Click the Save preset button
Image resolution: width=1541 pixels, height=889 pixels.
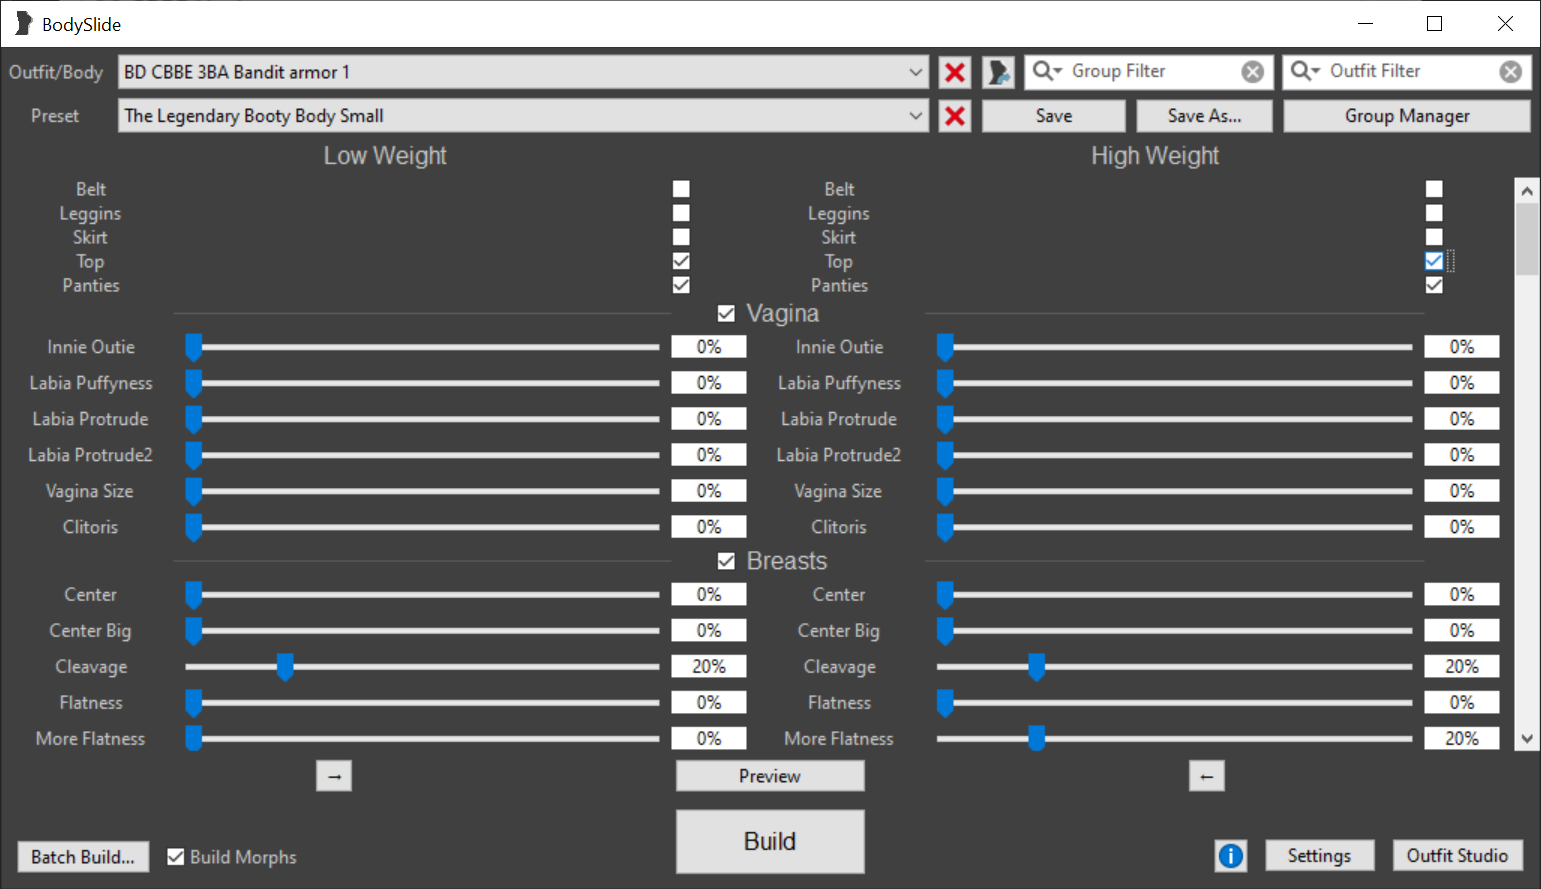click(x=1054, y=116)
